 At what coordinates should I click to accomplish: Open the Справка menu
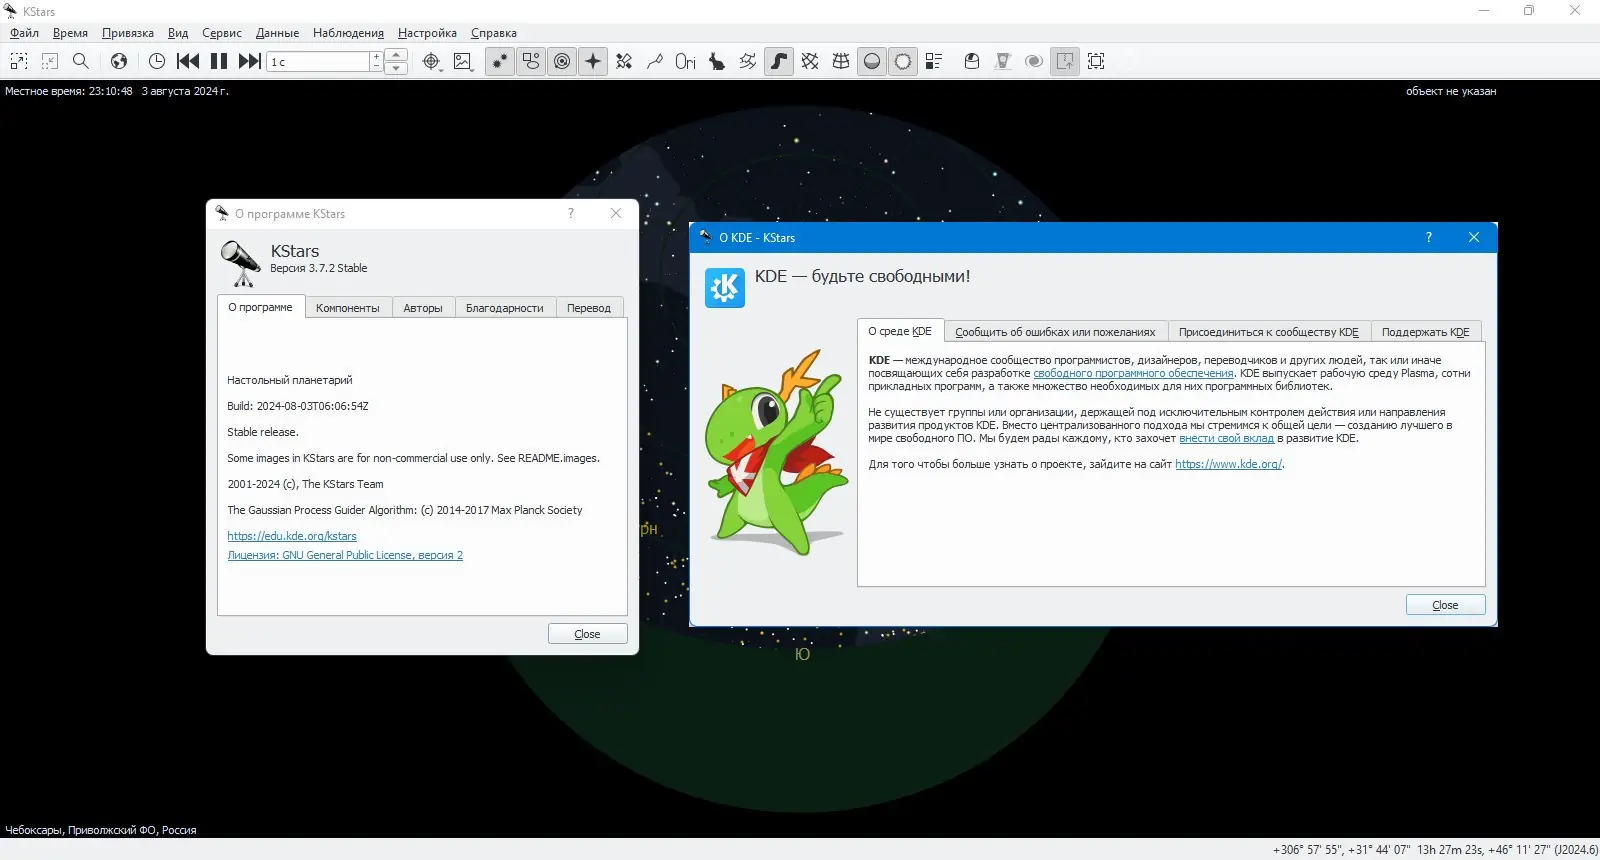click(x=494, y=33)
